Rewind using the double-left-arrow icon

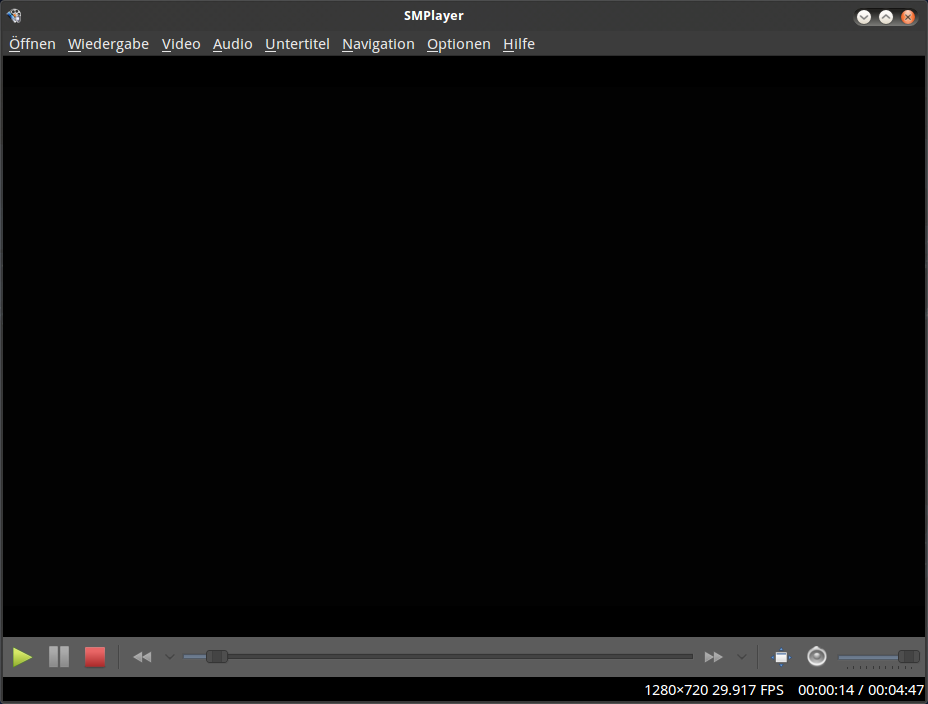click(142, 657)
